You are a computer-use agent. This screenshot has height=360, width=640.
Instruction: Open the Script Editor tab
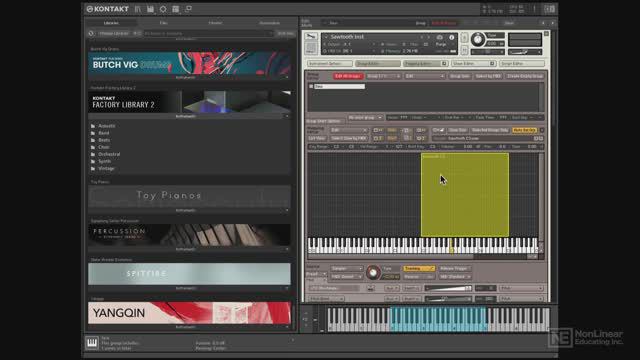tap(522, 64)
